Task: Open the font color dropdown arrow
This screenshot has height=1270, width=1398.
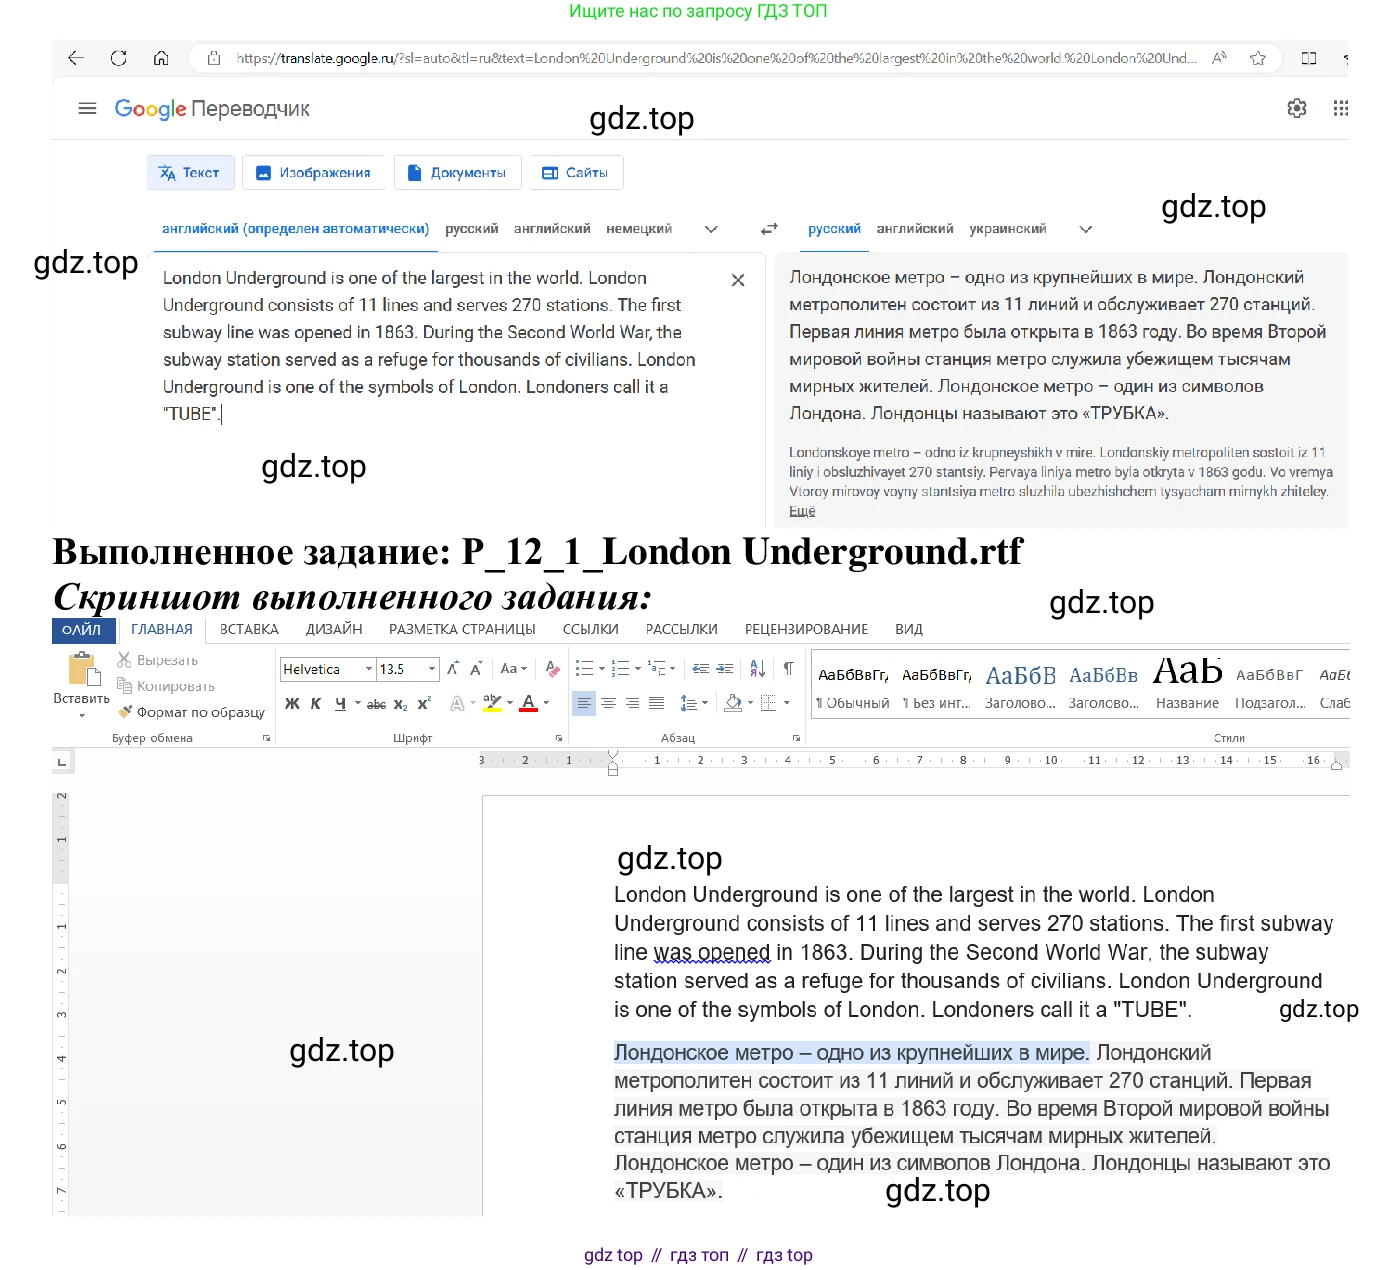Action: pyautogui.click(x=546, y=704)
